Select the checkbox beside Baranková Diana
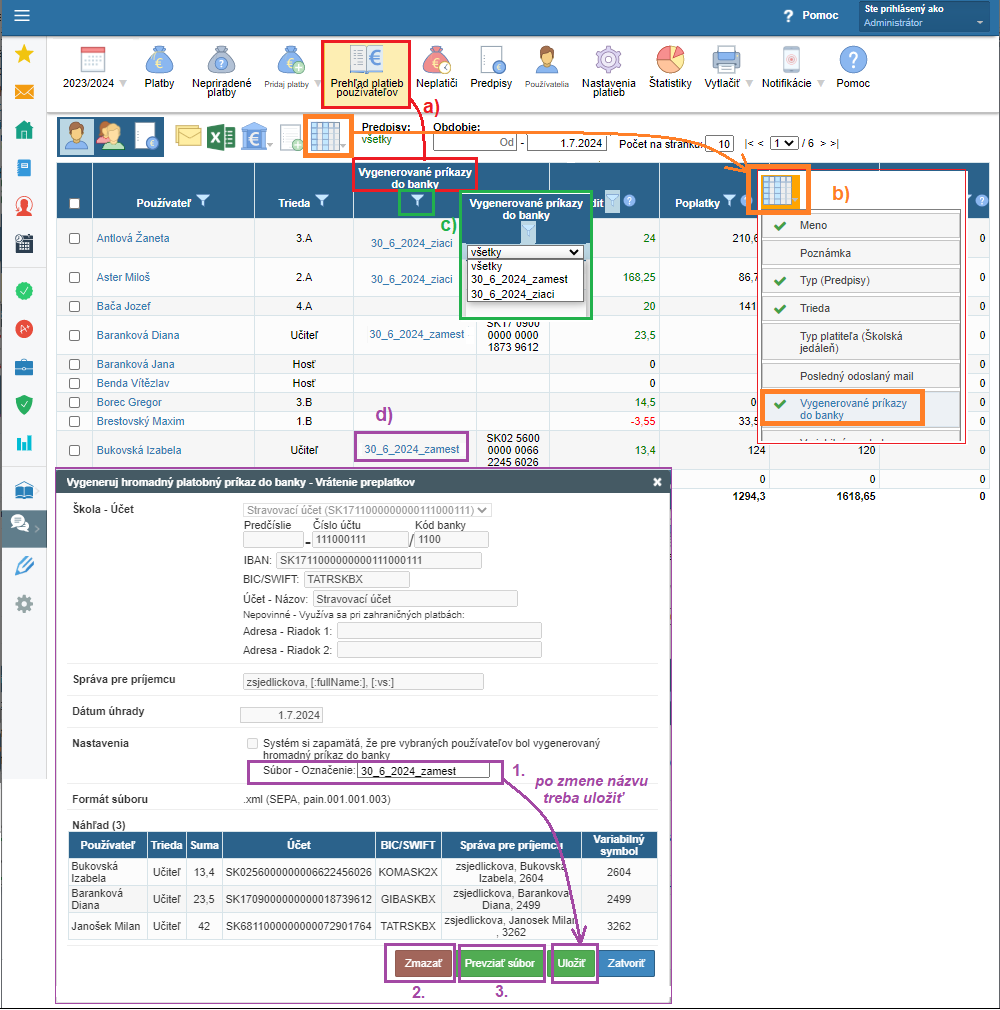Screen dimensions: 1000x1010 click(x=75, y=335)
